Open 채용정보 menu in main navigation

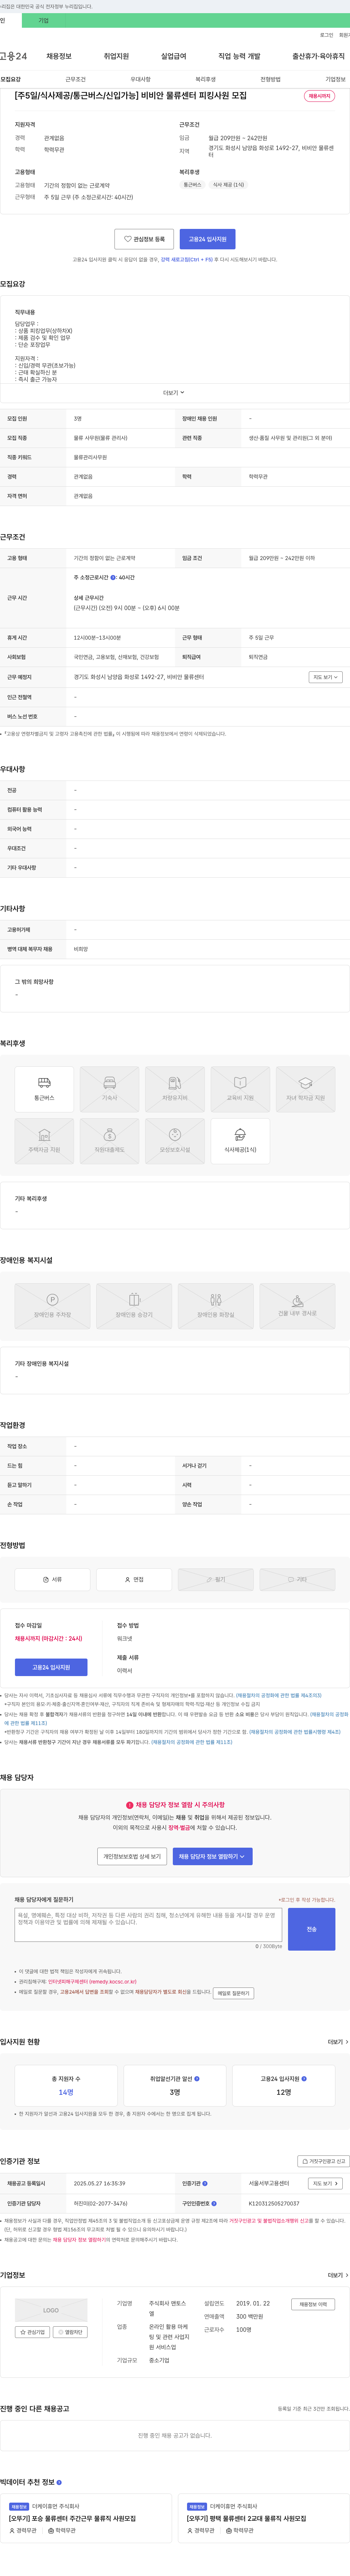pos(59,56)
